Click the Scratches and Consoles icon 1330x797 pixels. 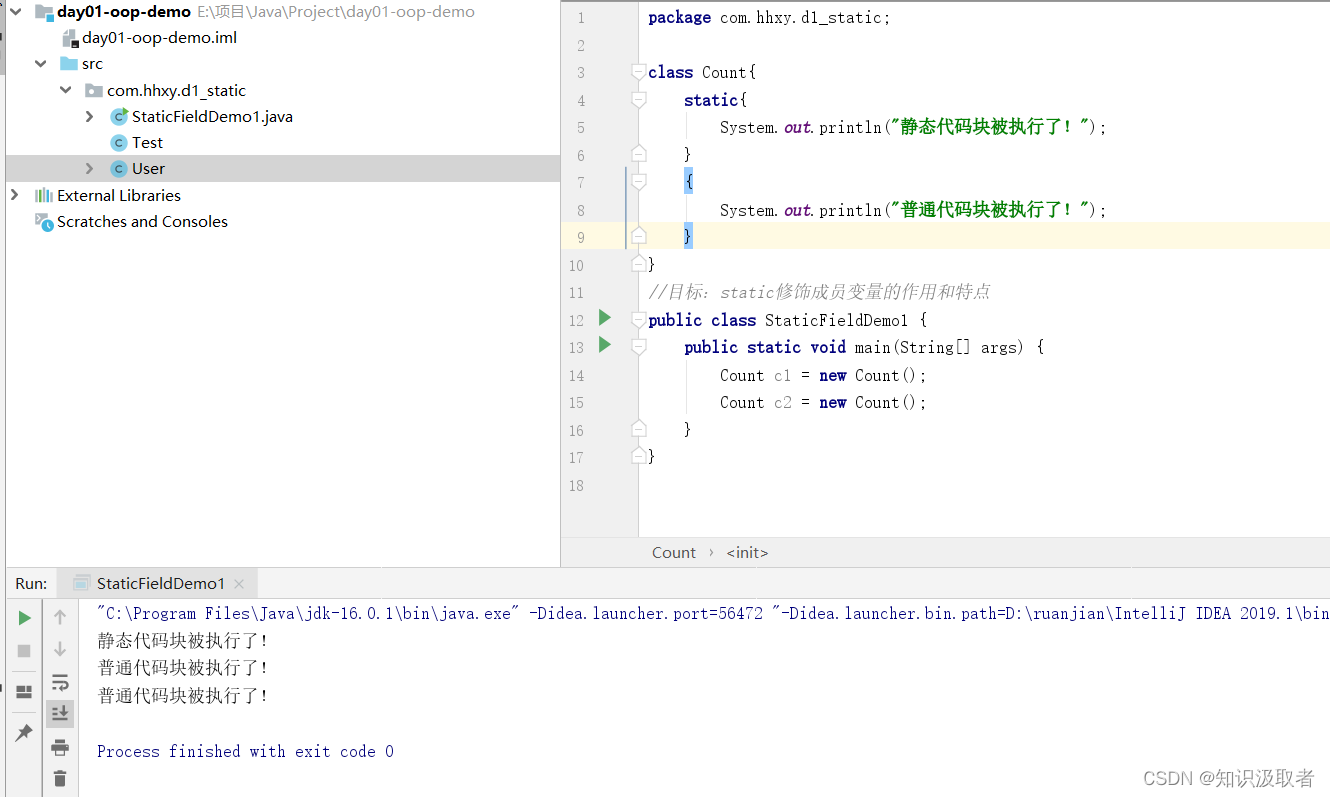coord(44,222)
